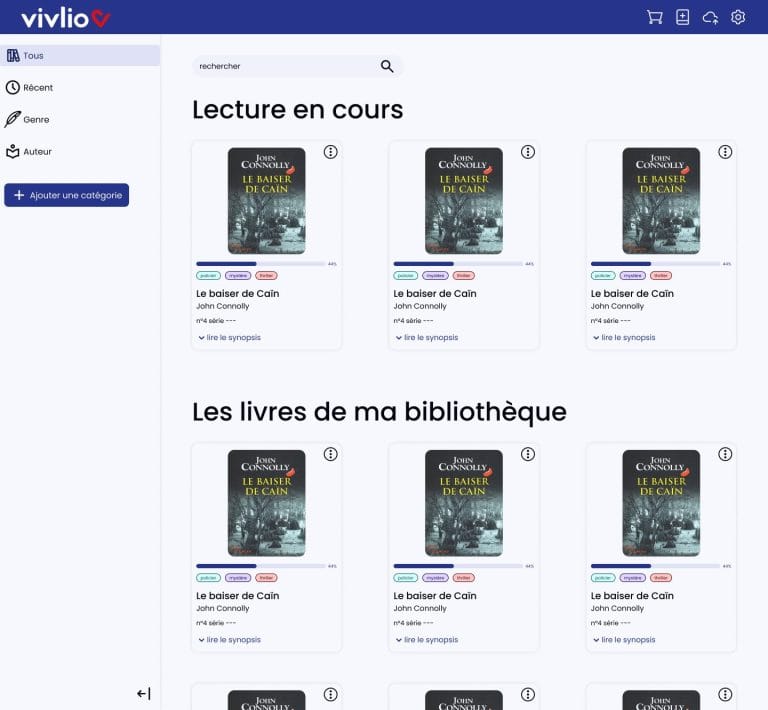Select the Tous sidebar item

(x=80, y=56)
